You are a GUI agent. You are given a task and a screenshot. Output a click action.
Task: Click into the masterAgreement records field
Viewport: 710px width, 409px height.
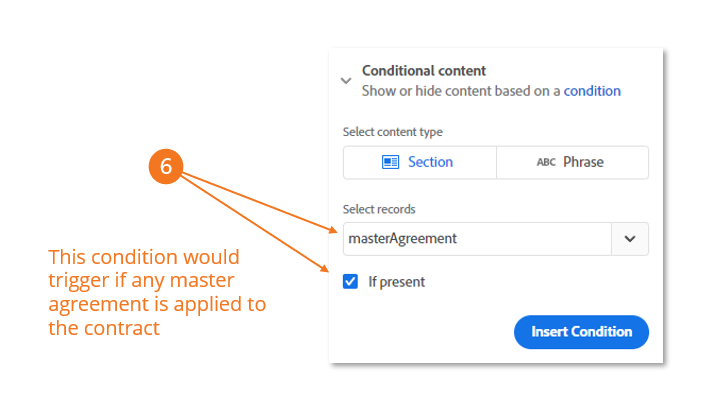tap(476, 239)
